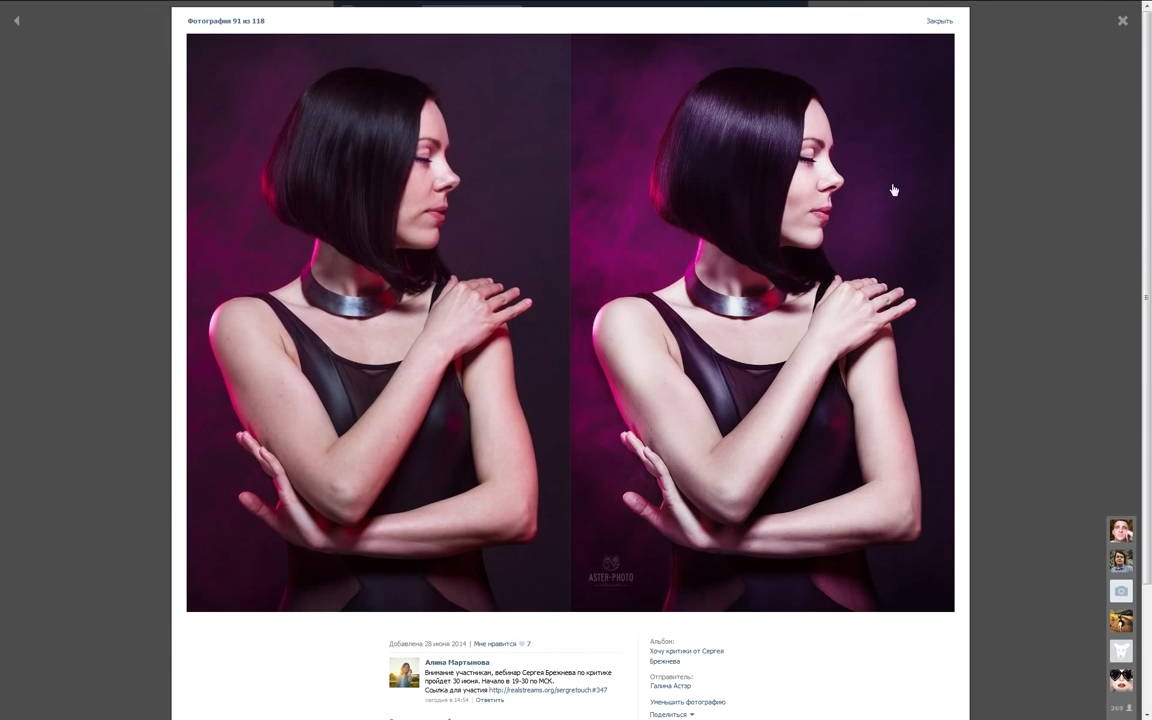Go to the previous photo using the left arrow
1152x720 pixels.
(x=16, y=21)
